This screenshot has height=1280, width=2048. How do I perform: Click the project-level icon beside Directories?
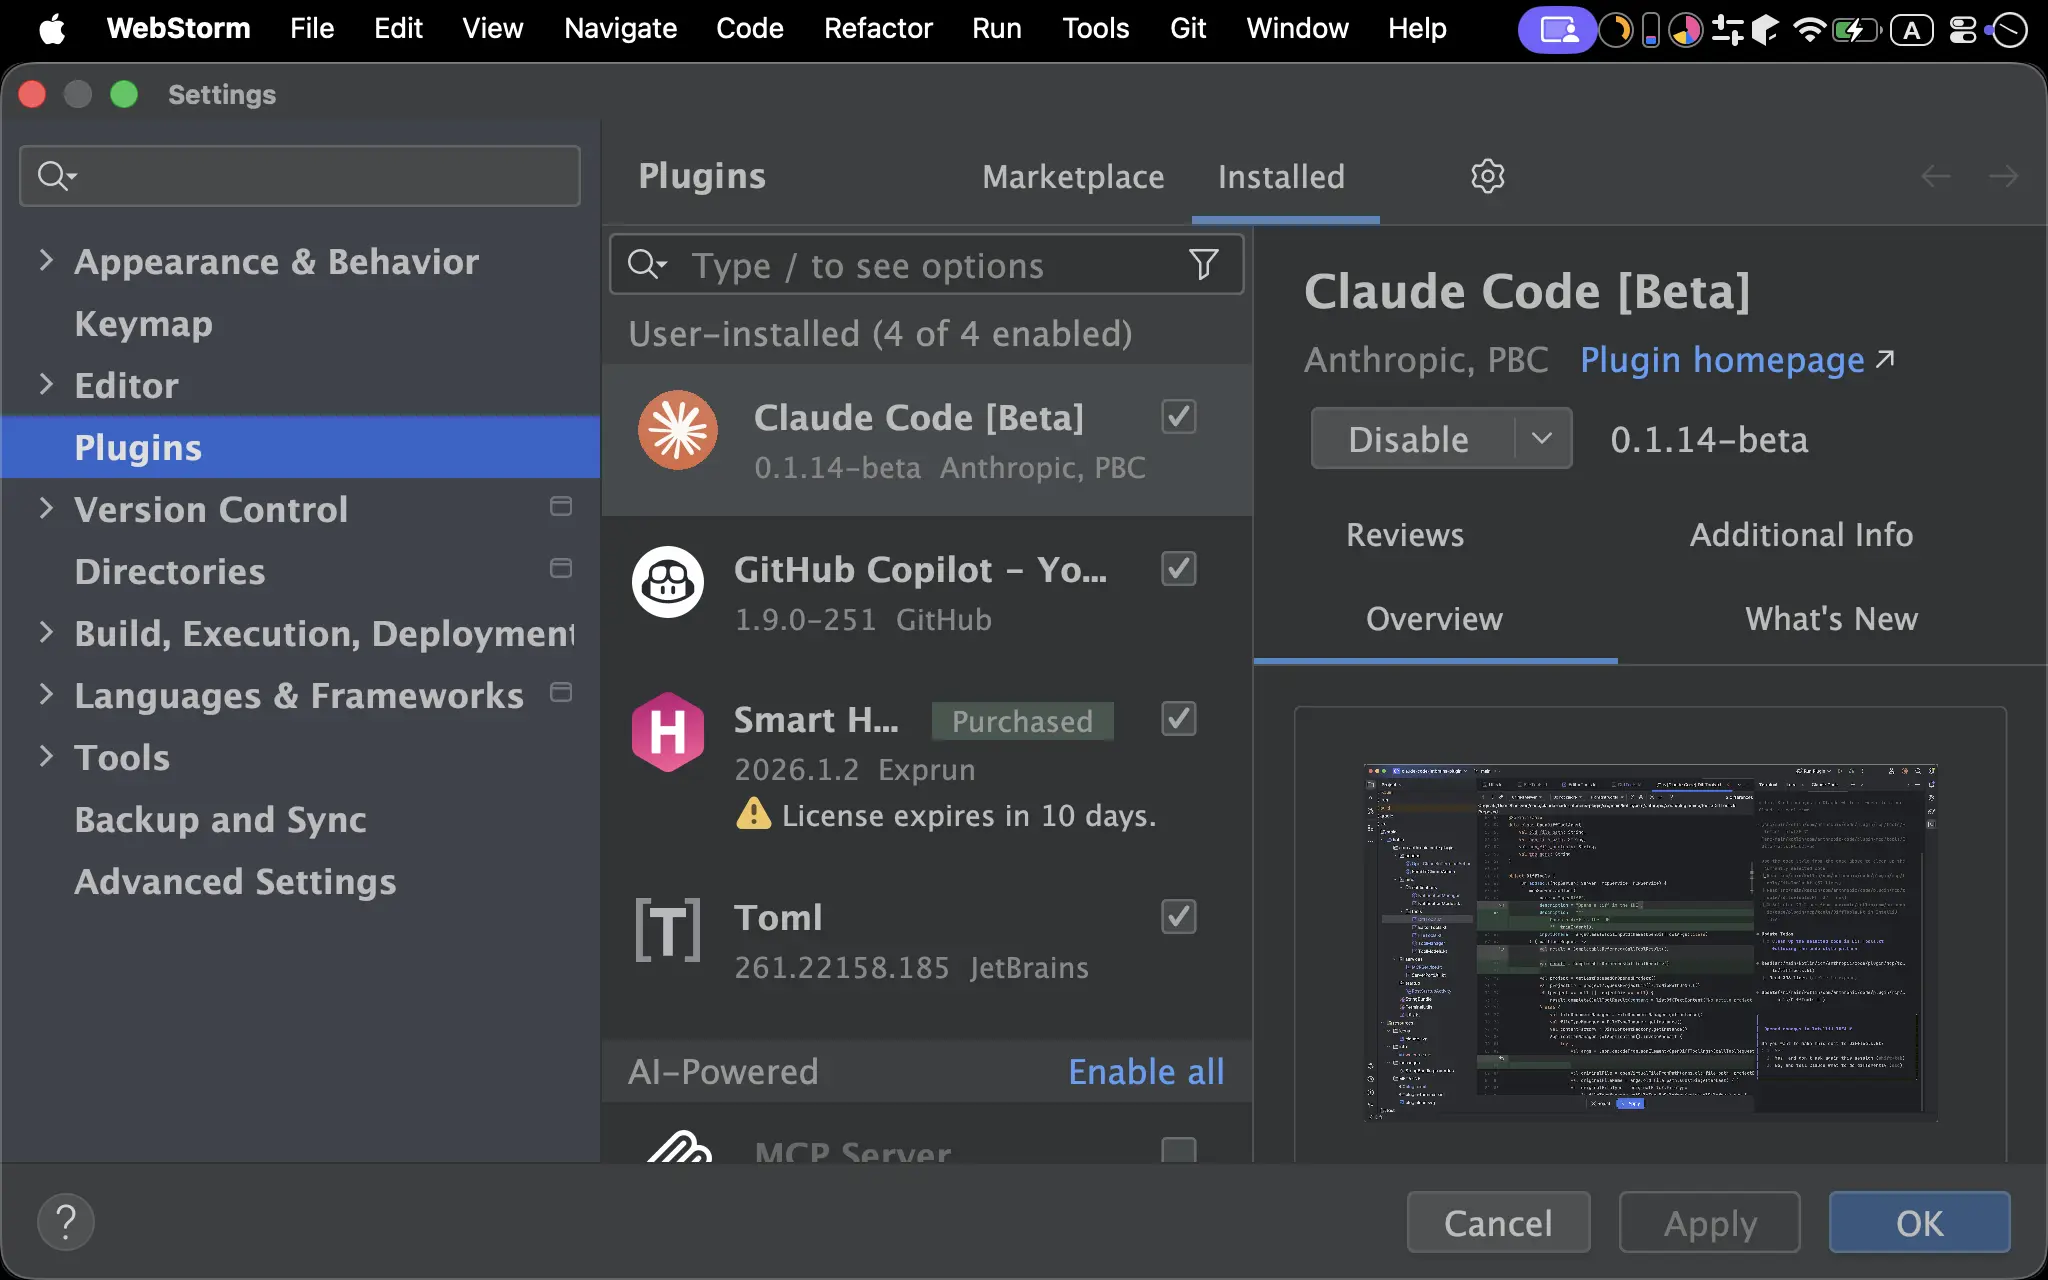pyautogui.click(x=561, y=569)
